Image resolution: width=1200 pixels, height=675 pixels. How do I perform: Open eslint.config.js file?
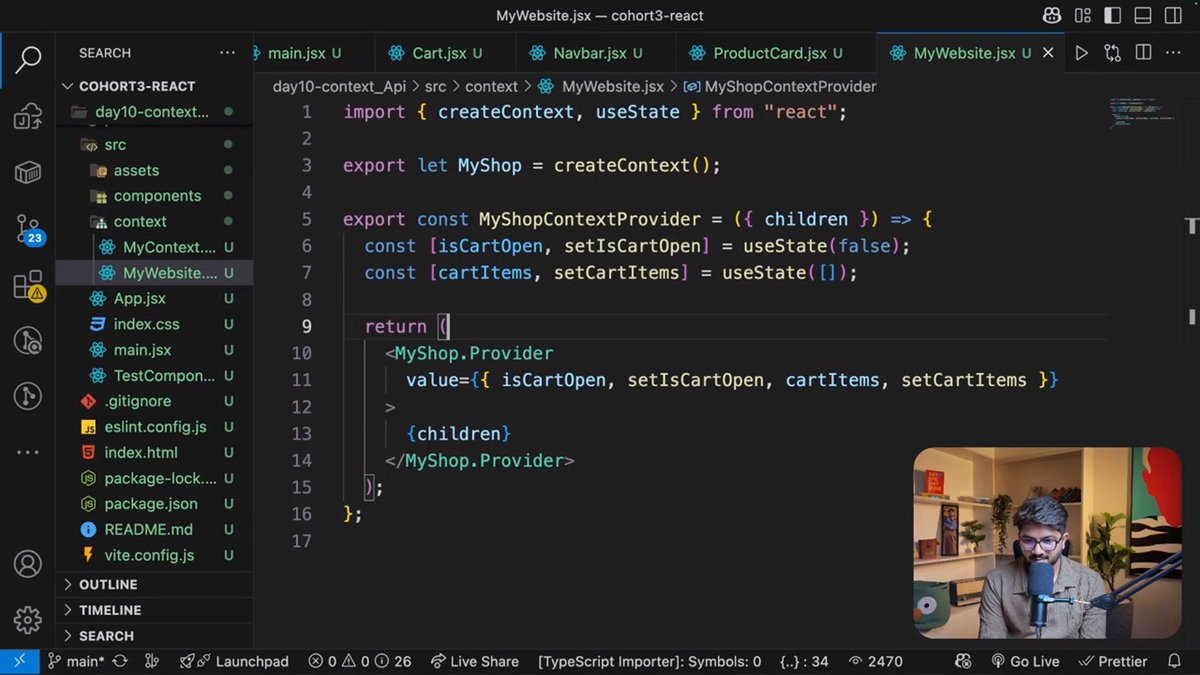154,427
